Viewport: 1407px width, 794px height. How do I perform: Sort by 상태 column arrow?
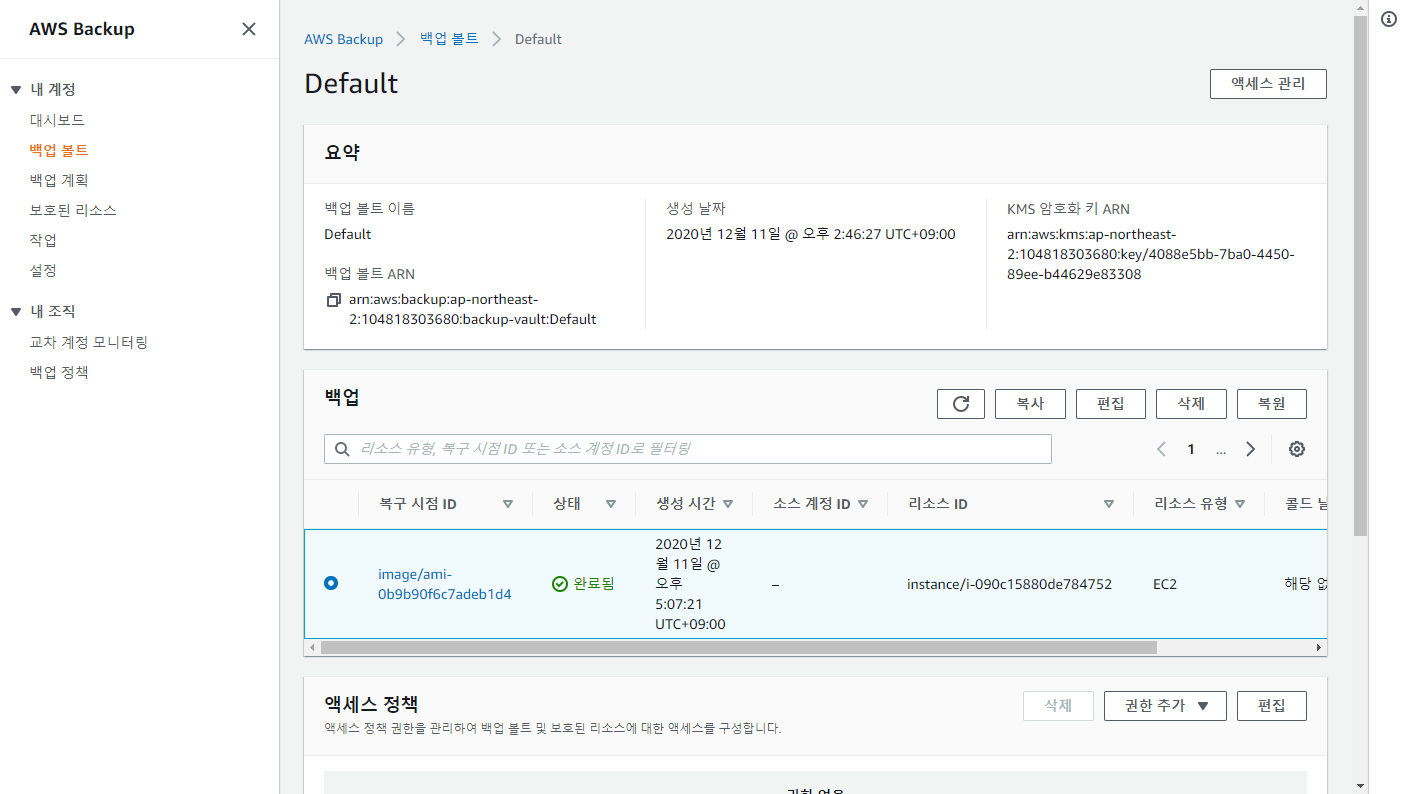[611, 504]
